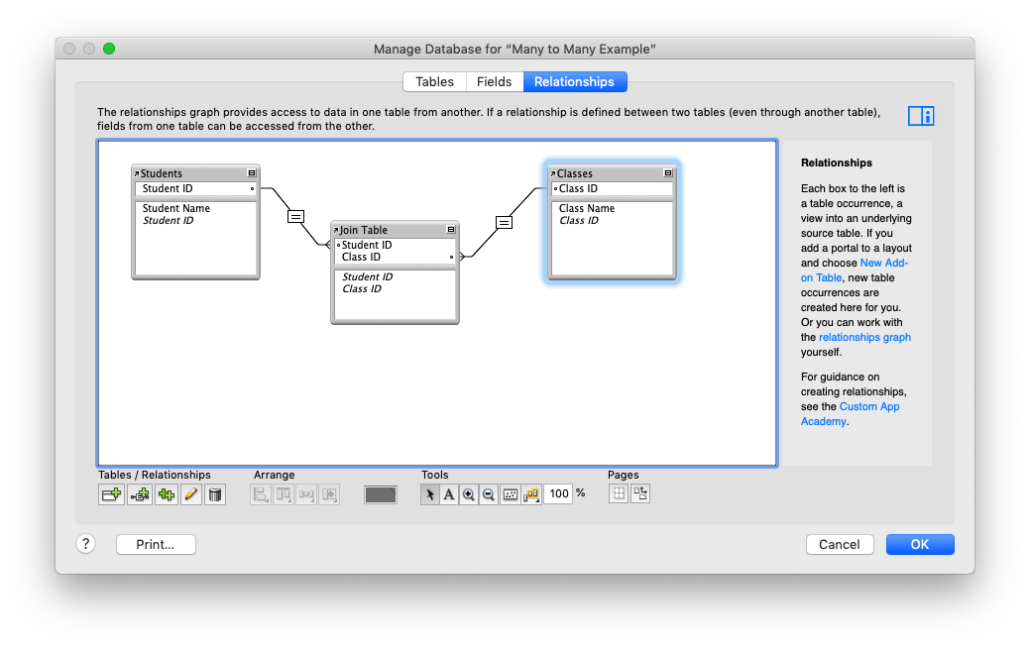Click the Print button

[155, 544]
